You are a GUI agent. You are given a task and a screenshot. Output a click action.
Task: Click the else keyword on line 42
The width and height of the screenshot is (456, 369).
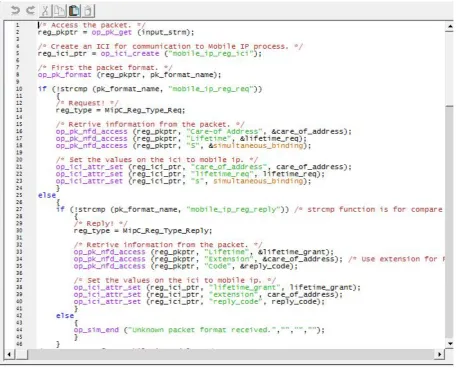point(65,316)
